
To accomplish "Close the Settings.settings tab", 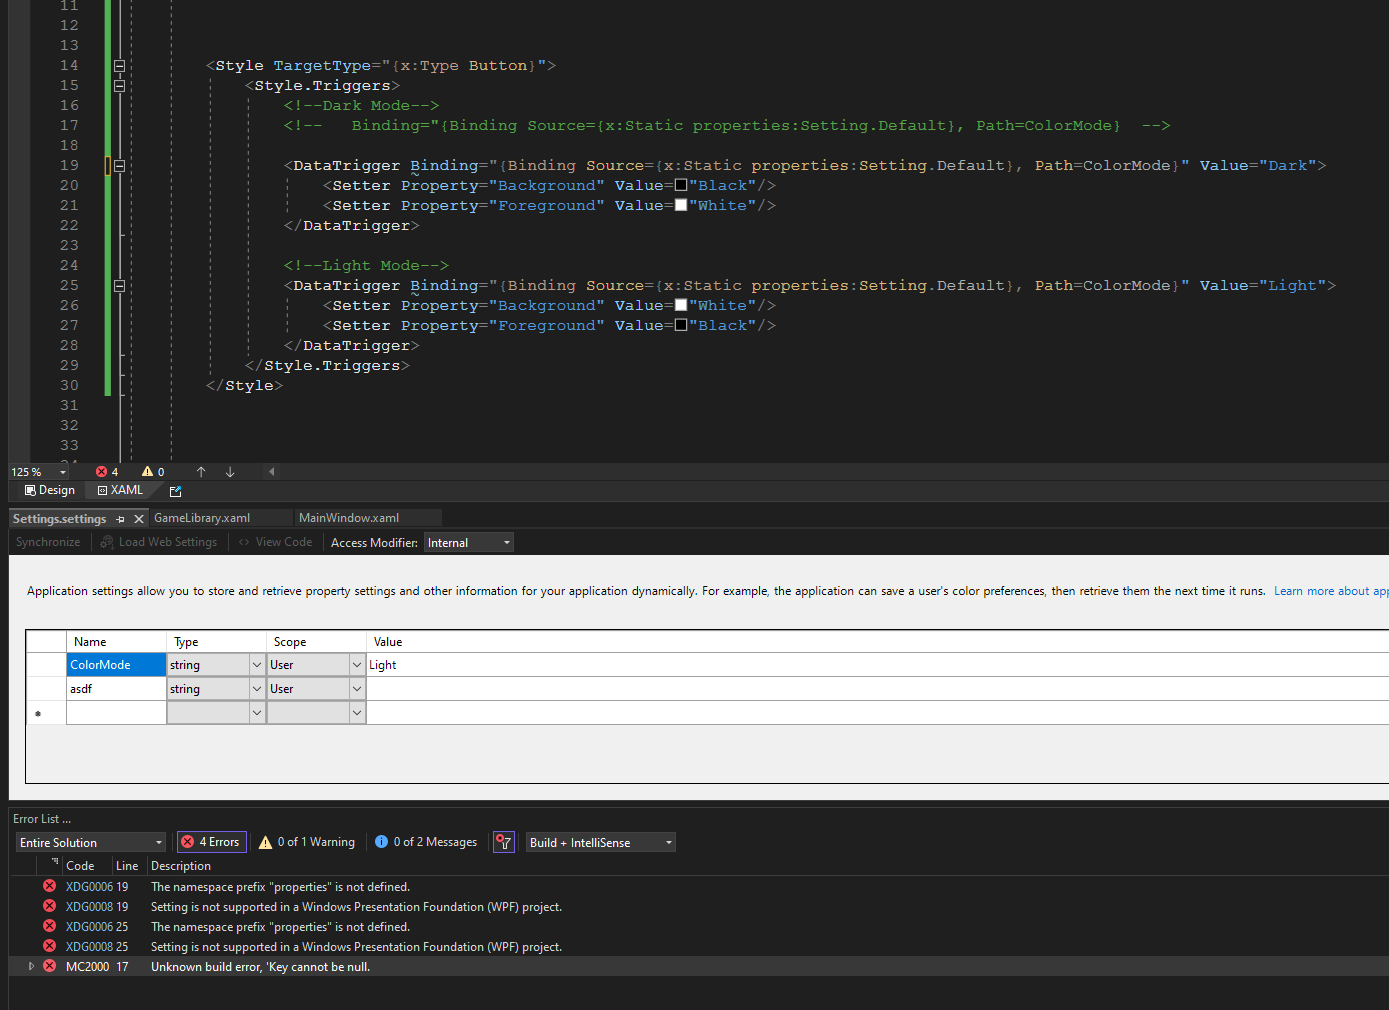I will pyautogui.click(x=139, y=519).
